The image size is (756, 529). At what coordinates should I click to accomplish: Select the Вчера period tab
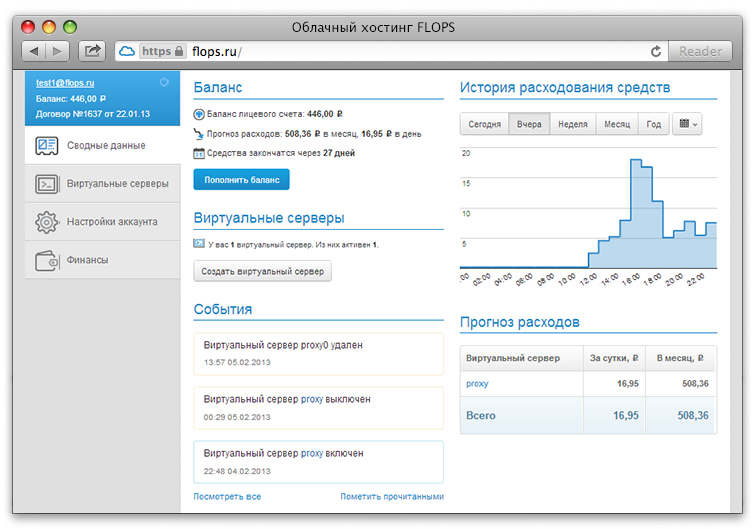529,124
